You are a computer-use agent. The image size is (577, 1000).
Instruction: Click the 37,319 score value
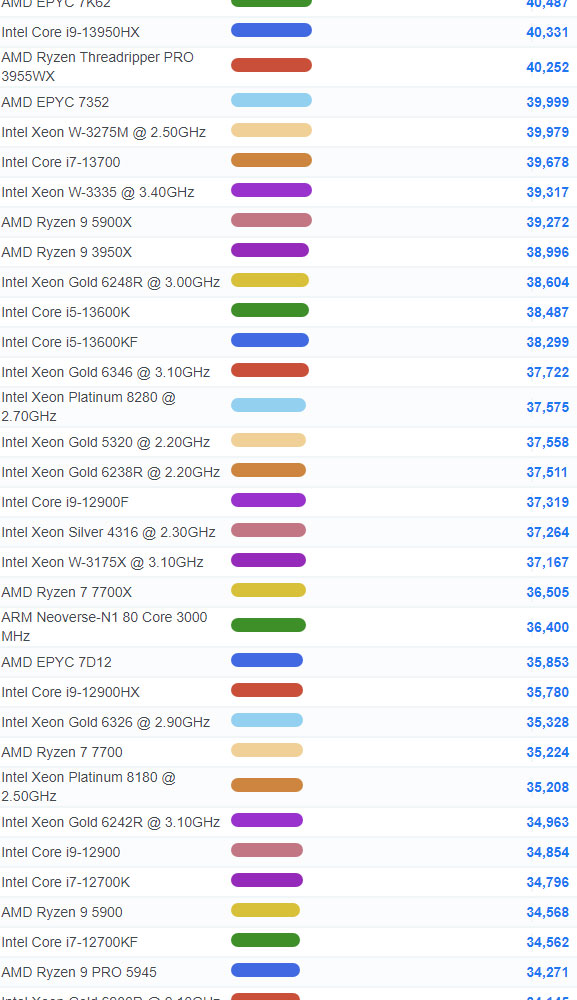pyautogui.click(x=547, y=502)
